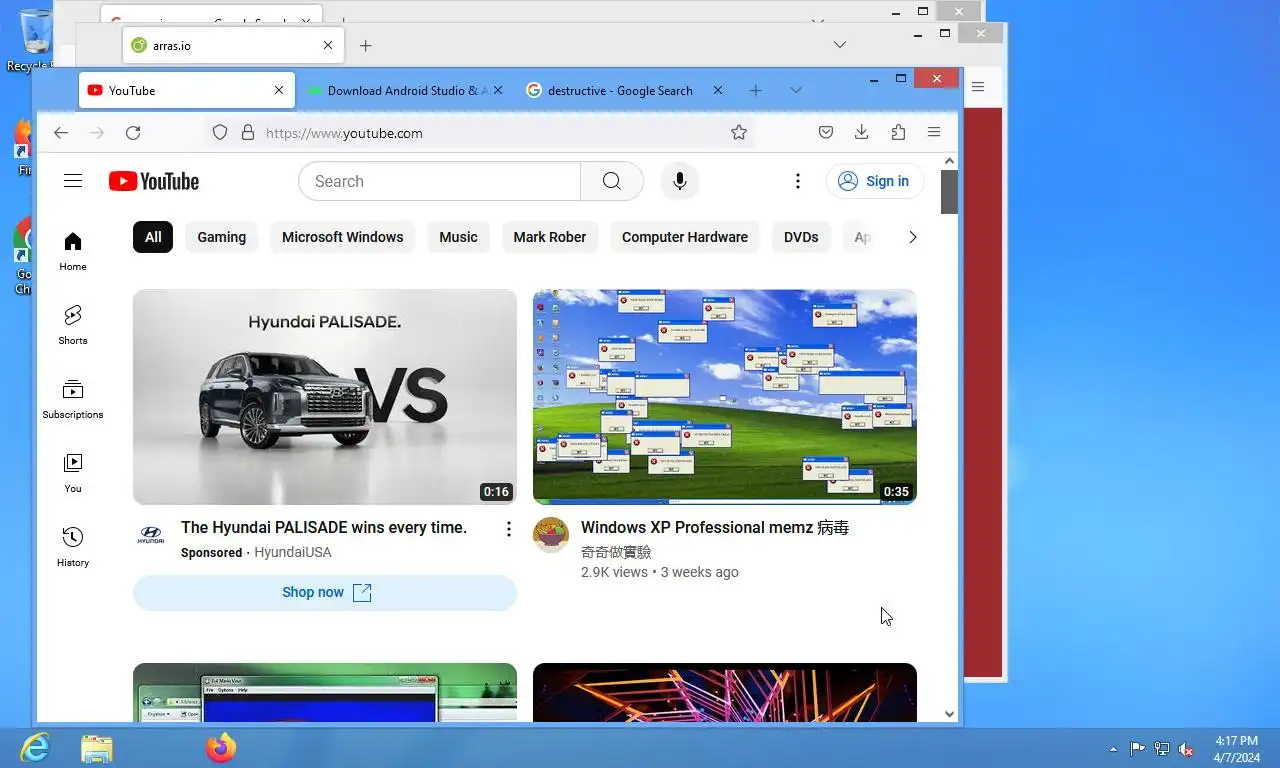Open Firefox downloads panel

point(862,133)
